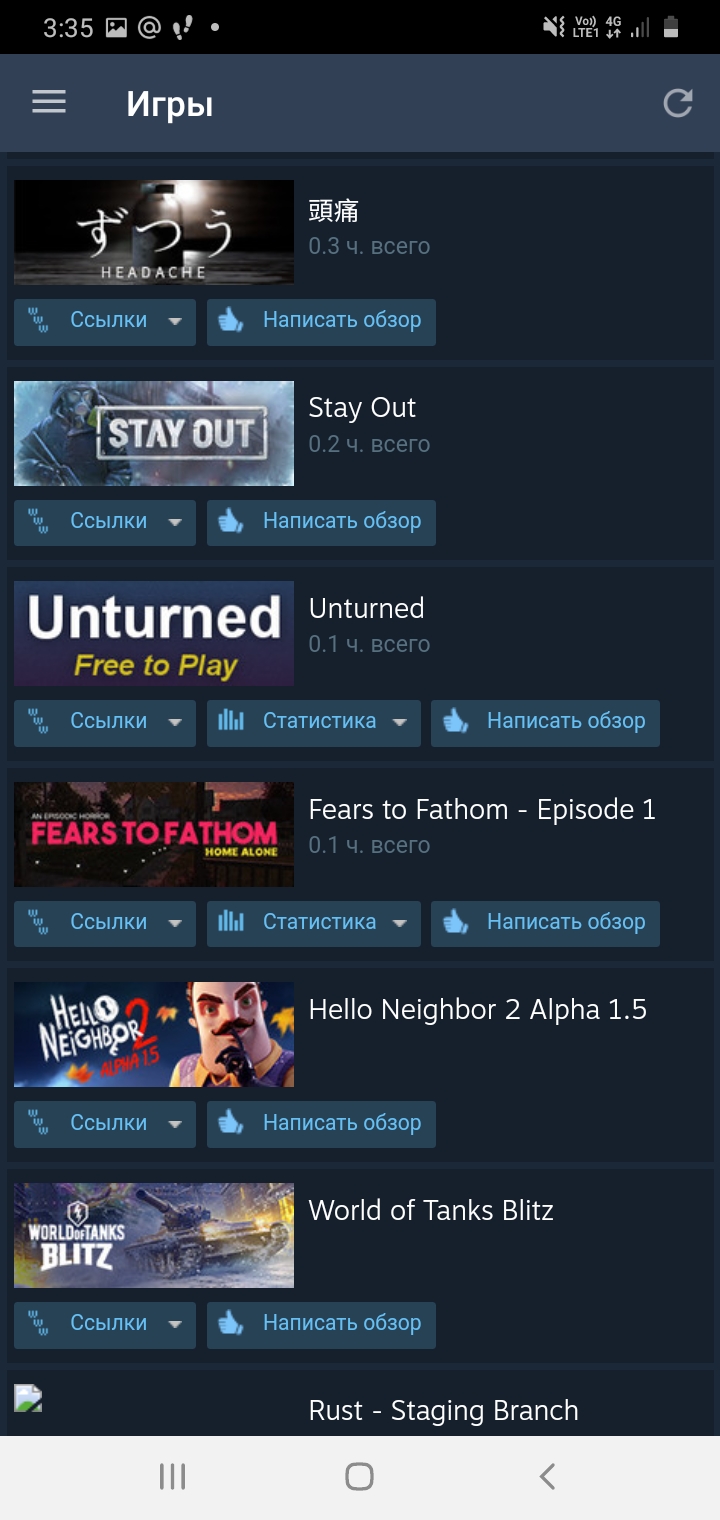Open Unturned game banner thumbnail
Screen dimensions: 720x1520
coord(154,634)
